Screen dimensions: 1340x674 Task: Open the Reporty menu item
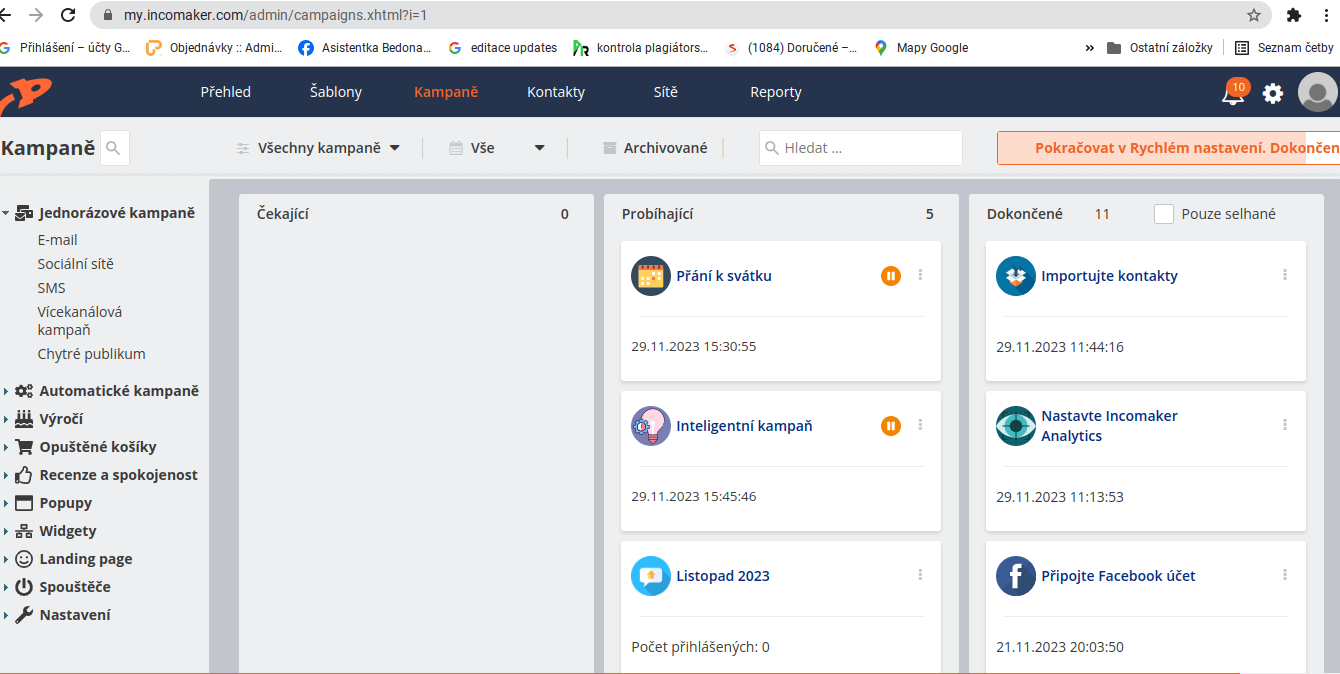pos(775,91)
